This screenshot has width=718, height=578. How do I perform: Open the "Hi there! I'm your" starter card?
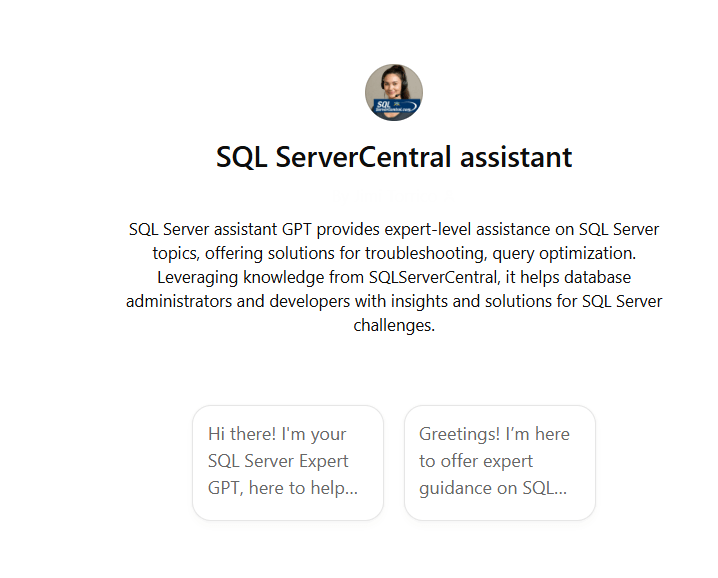point(288,463)
